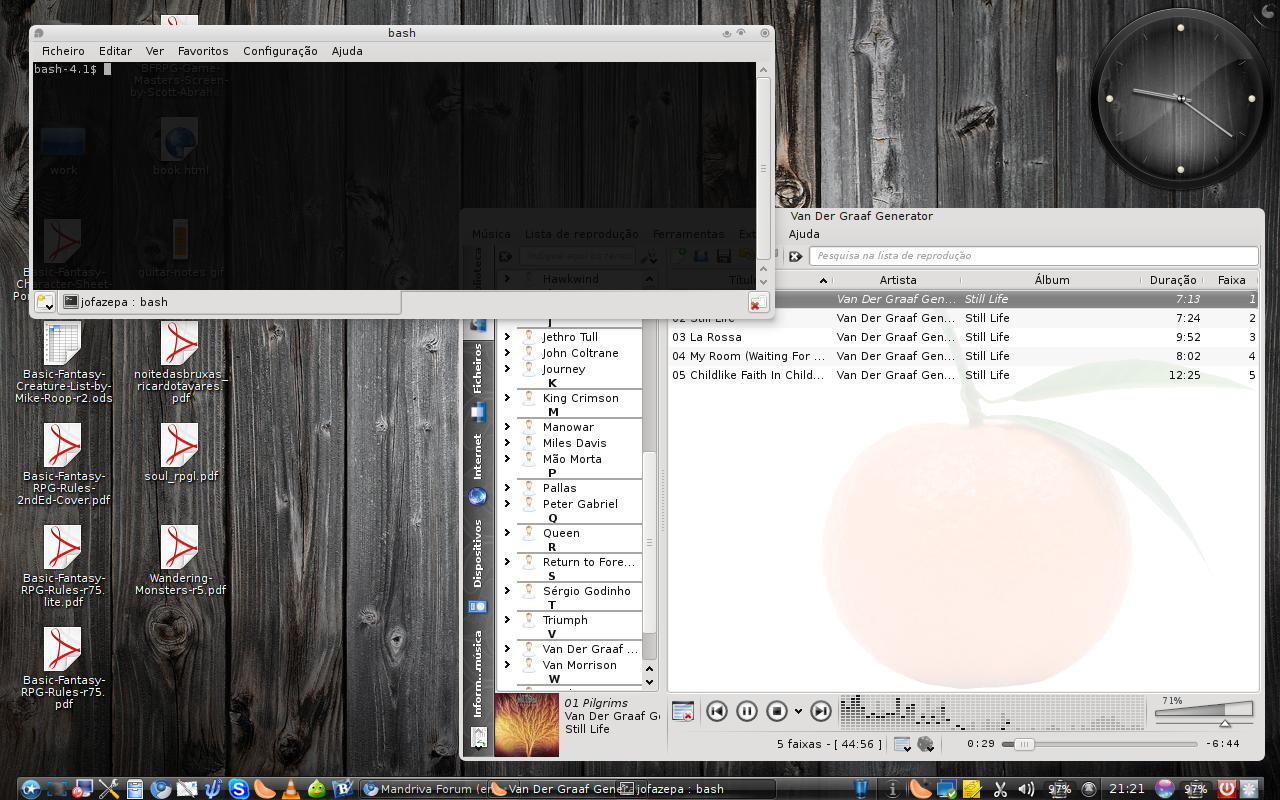Open Ficheiro menu in bash terminal
1280x800 pixels.
(x=63, y=51)
